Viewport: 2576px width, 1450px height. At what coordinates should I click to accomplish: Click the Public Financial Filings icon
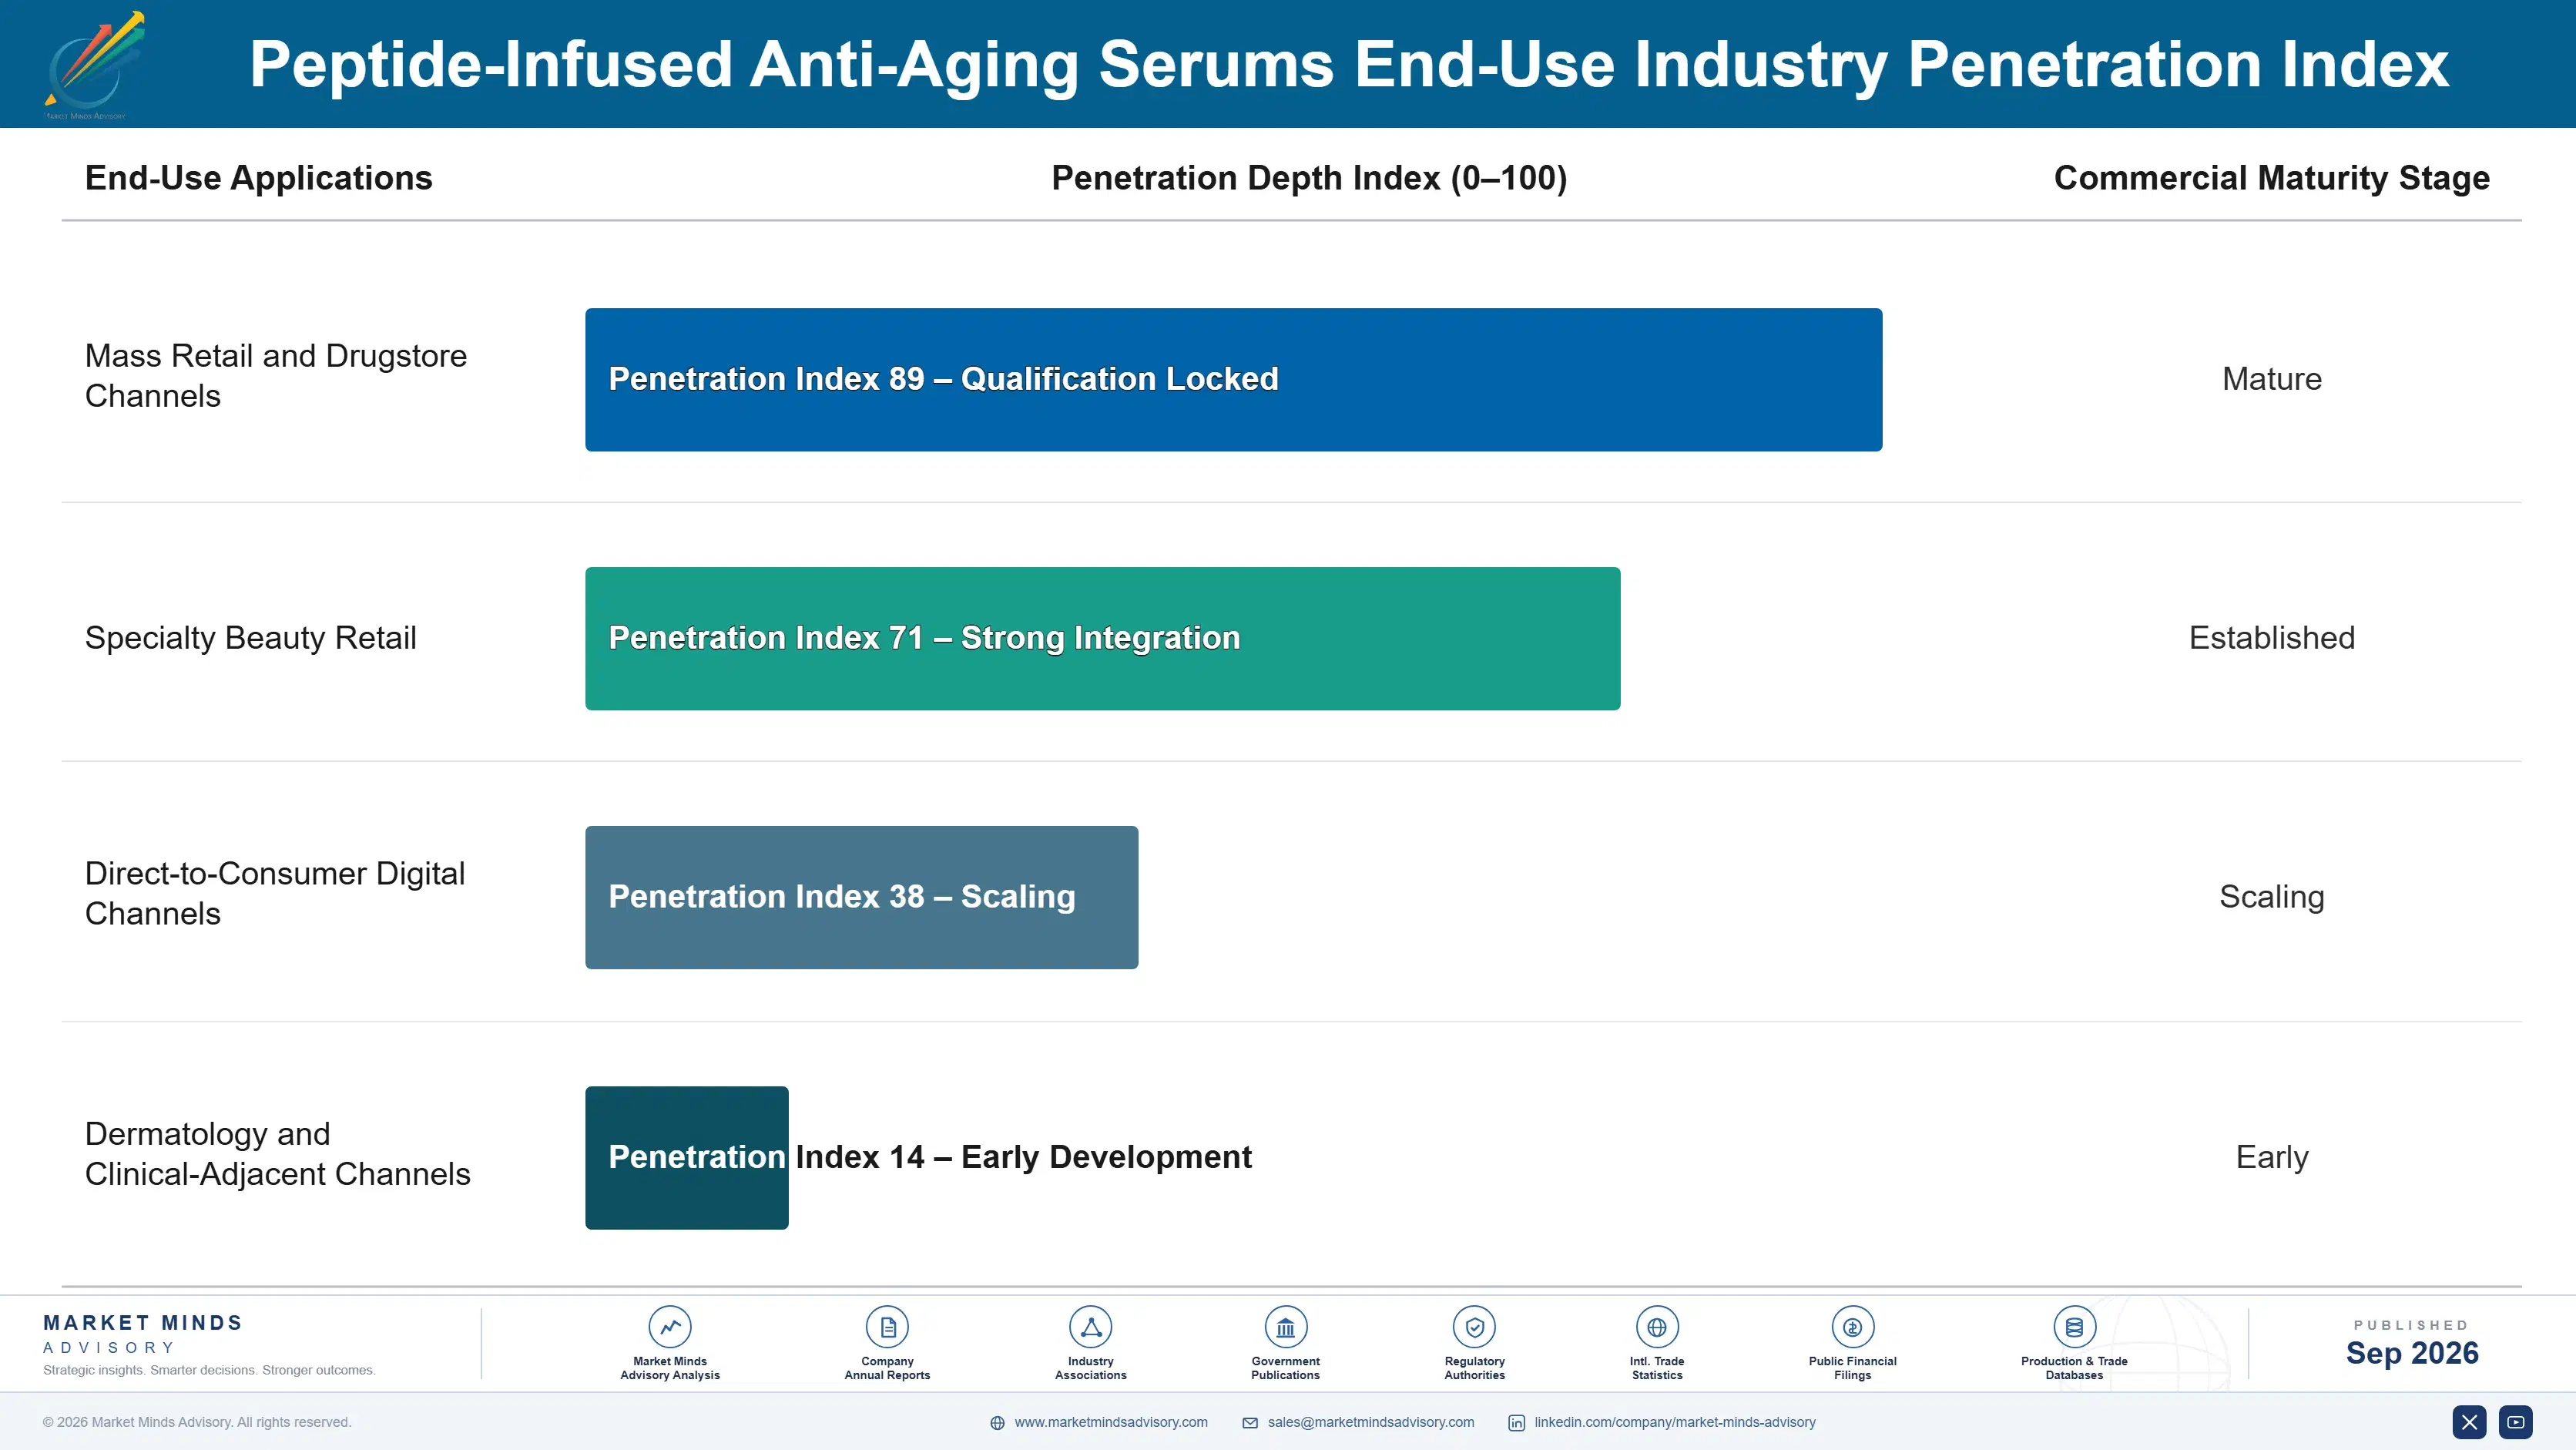click(x=1852, y=1327)
